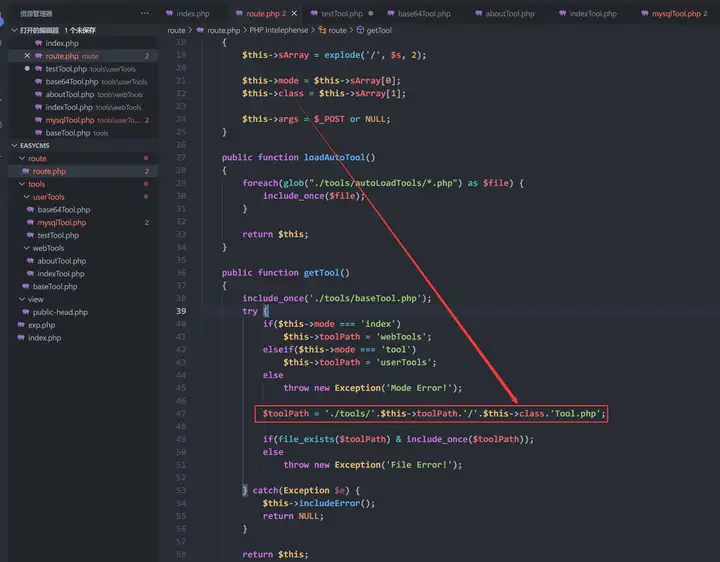Screen dimensions: 720x562
Task: Click the includeError() call
Action: (x=337, y=503)
